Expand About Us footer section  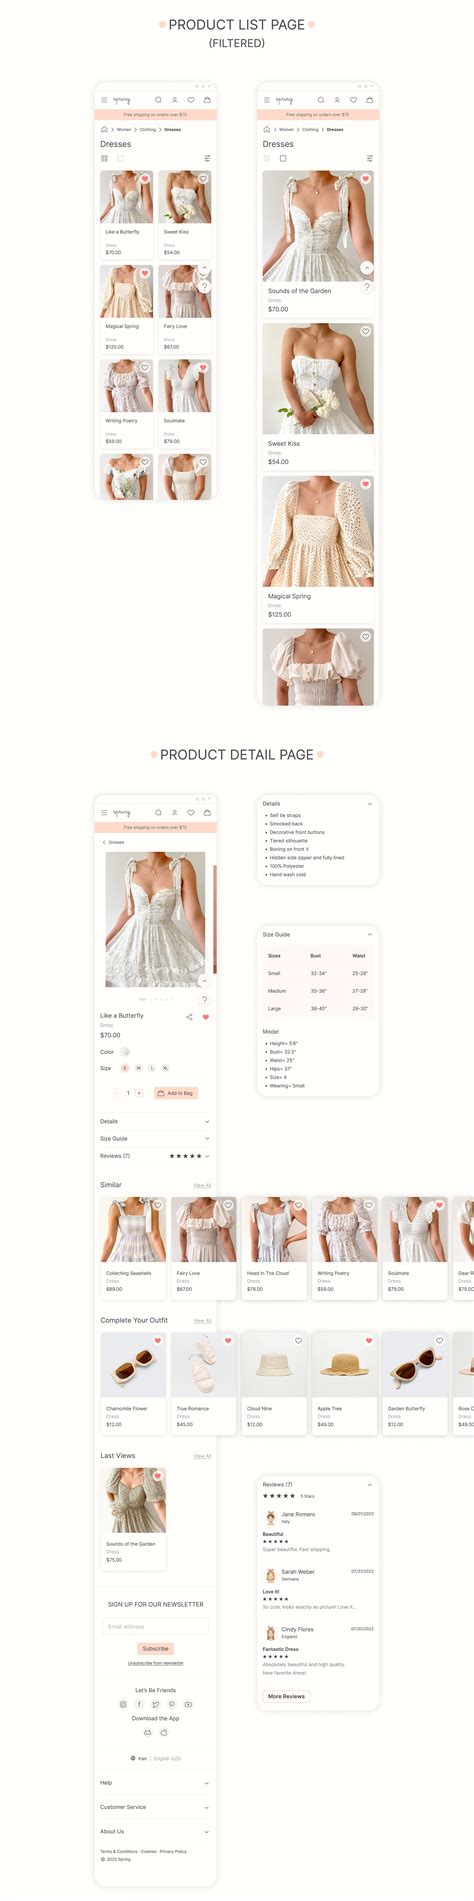[155, 1831]
